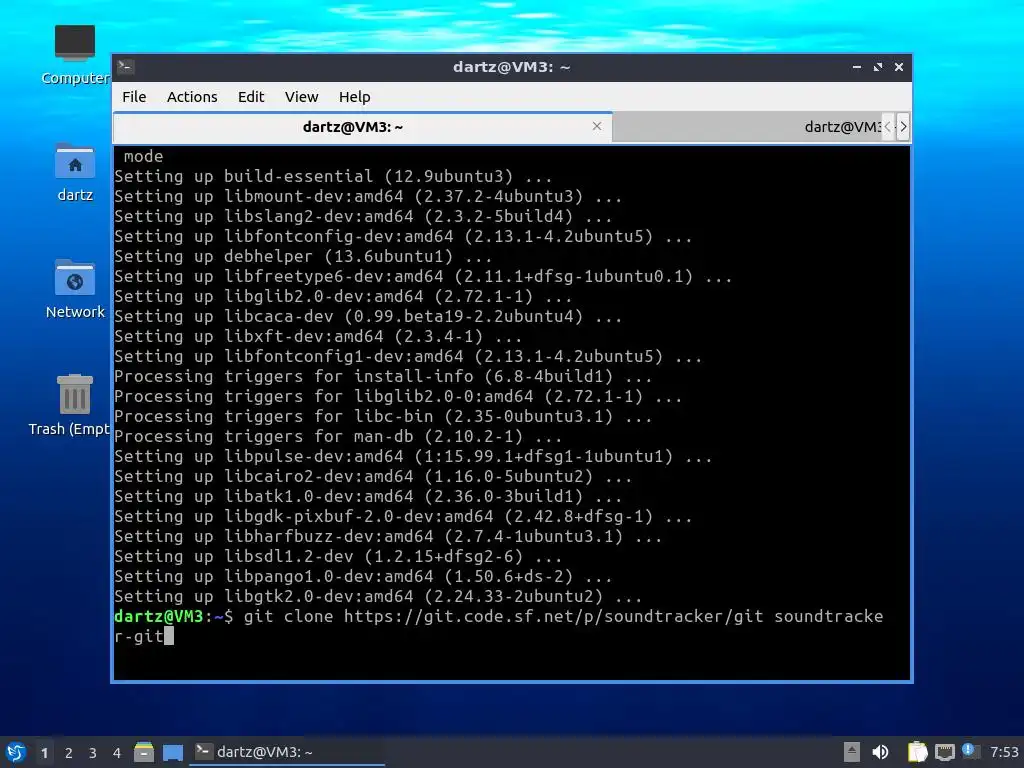Open the Lubuntu start menu icon
Screen dimensions: 1024x768
click(16, 752)
